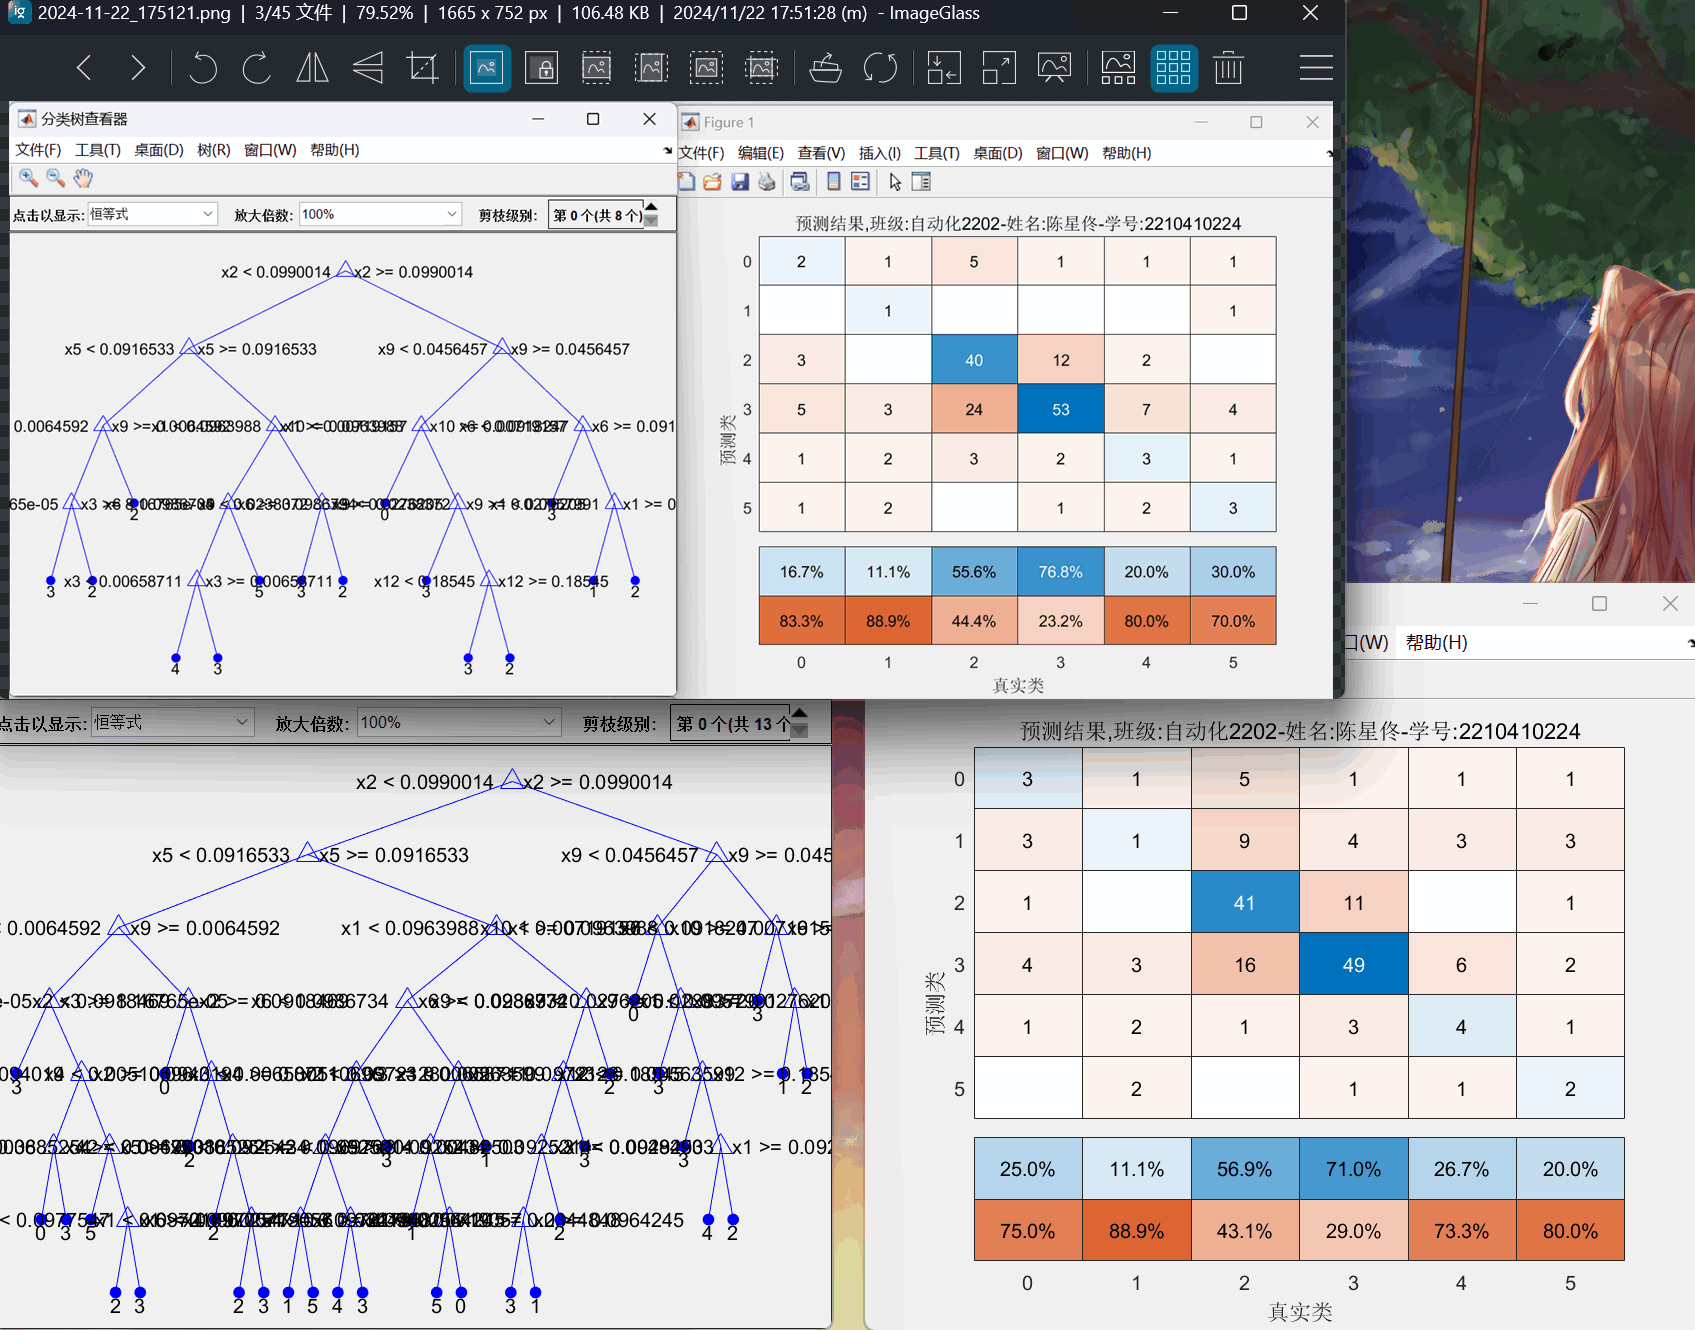Delete image with trash icon
The width and height of the screenshot is (1695, 1330).
1228,68
